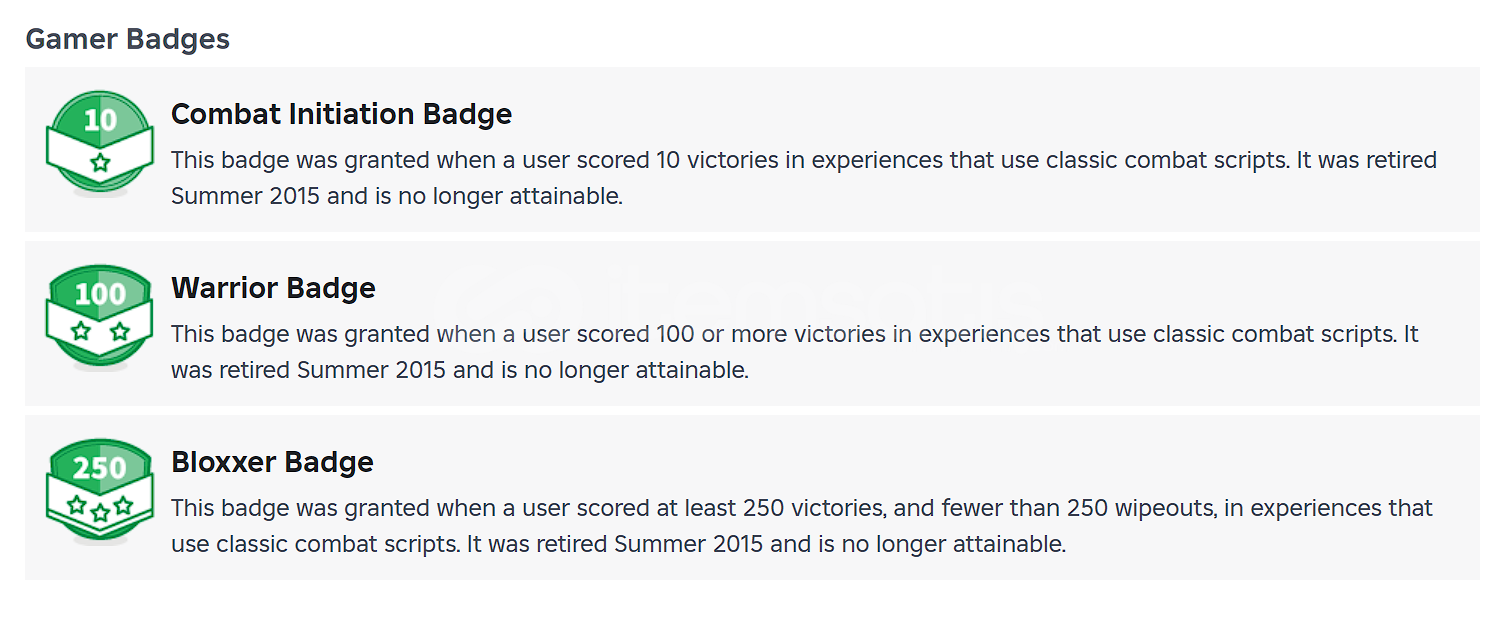This screenshot has height=618, width=1503.
Task: Click the number 100 on the badge icon
Action: pyautogui.click(x=100, y=294)
